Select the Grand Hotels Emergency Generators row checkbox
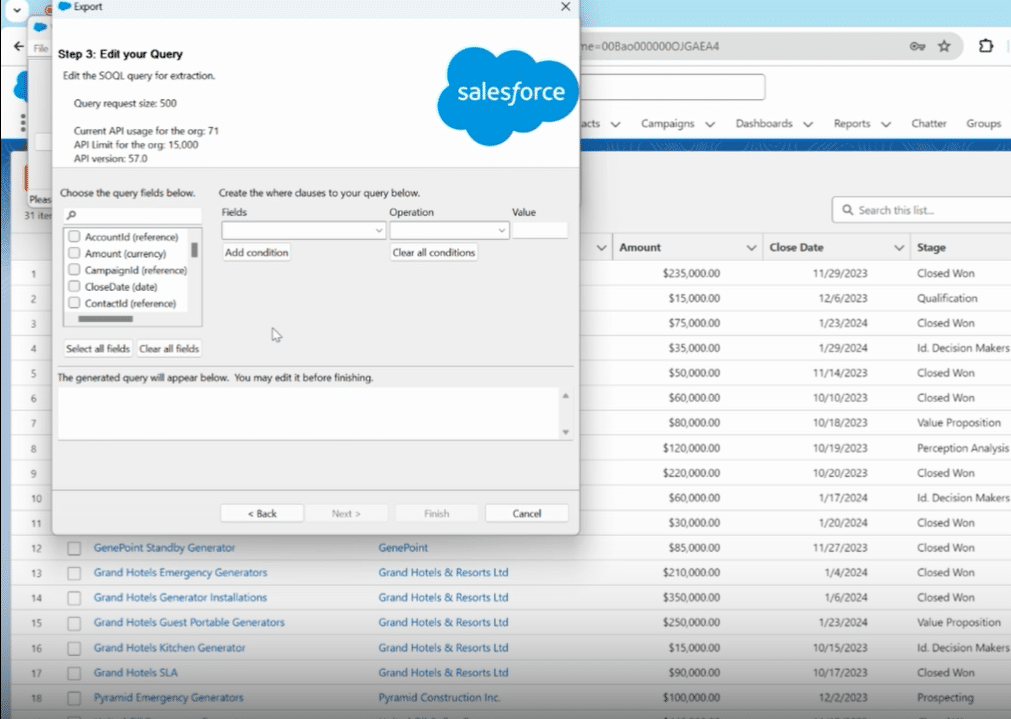 (x=74, y=573)
